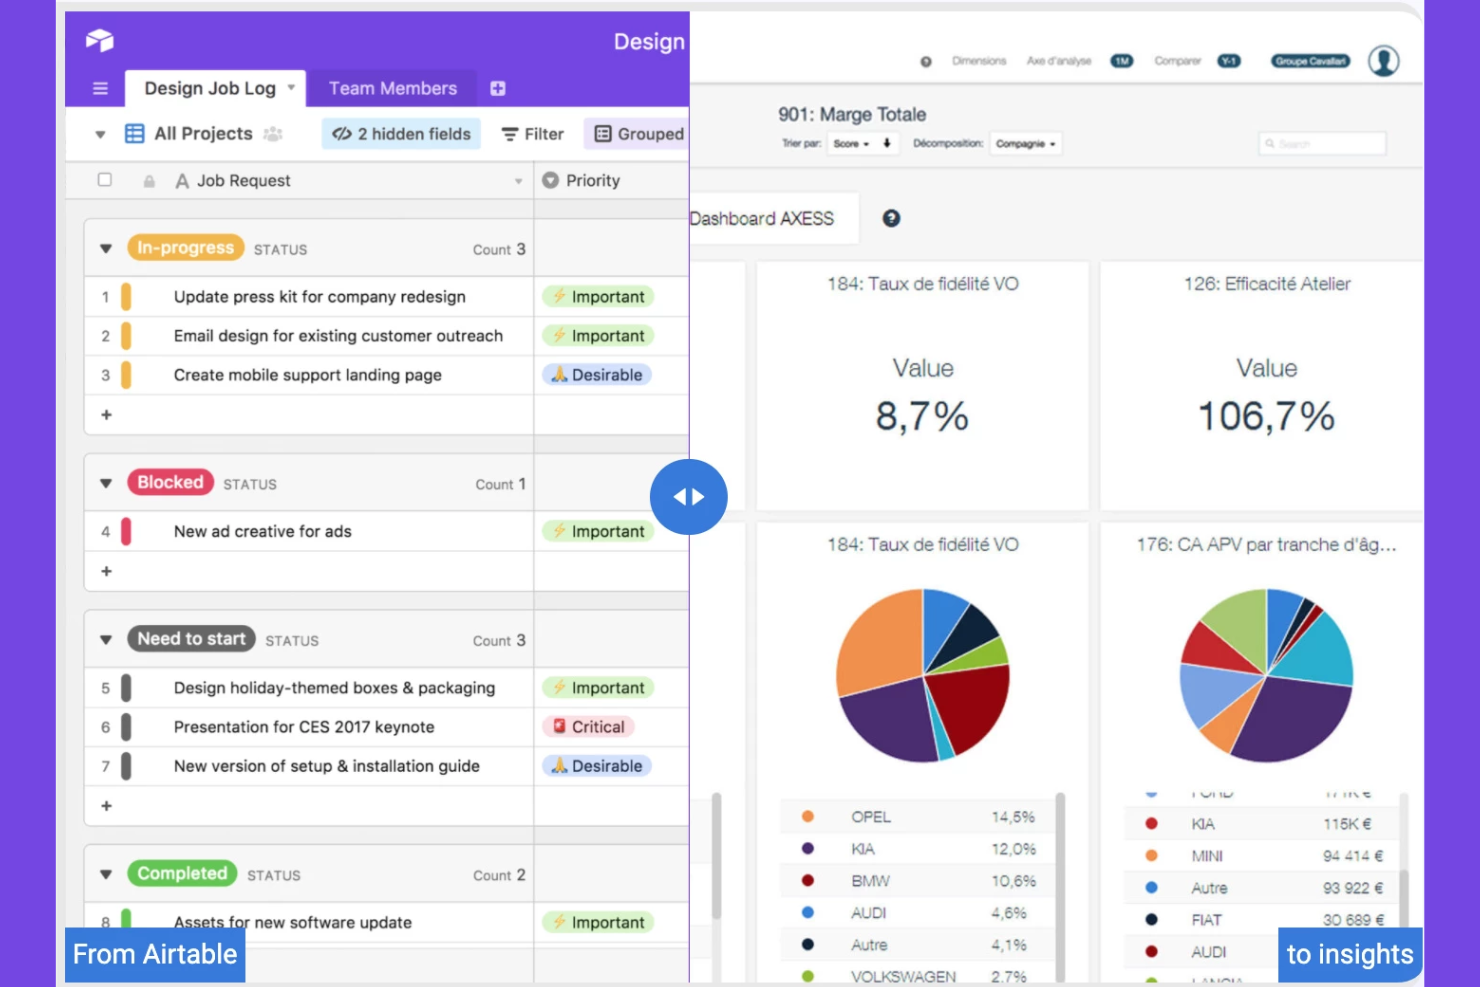Click the All Projects grid view icon

point(134,134)
